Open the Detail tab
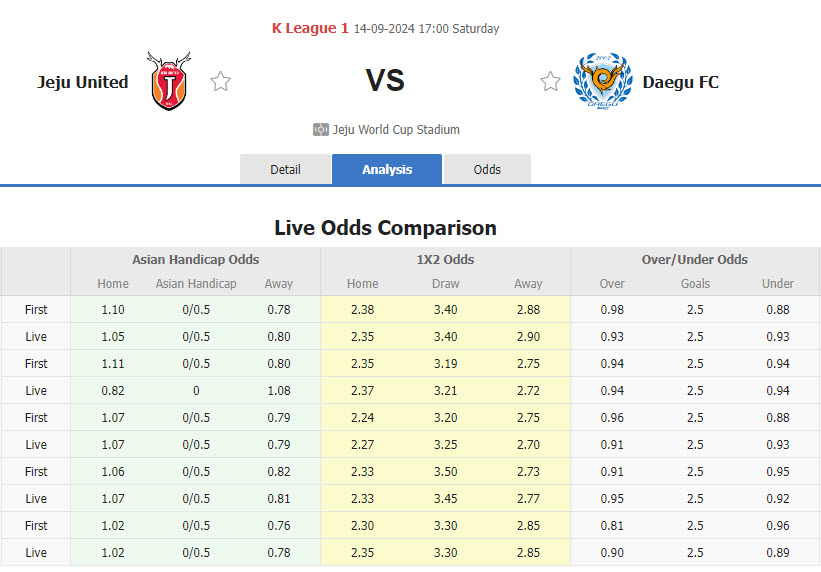Viewport: 821px width, 572px height. 285,169
